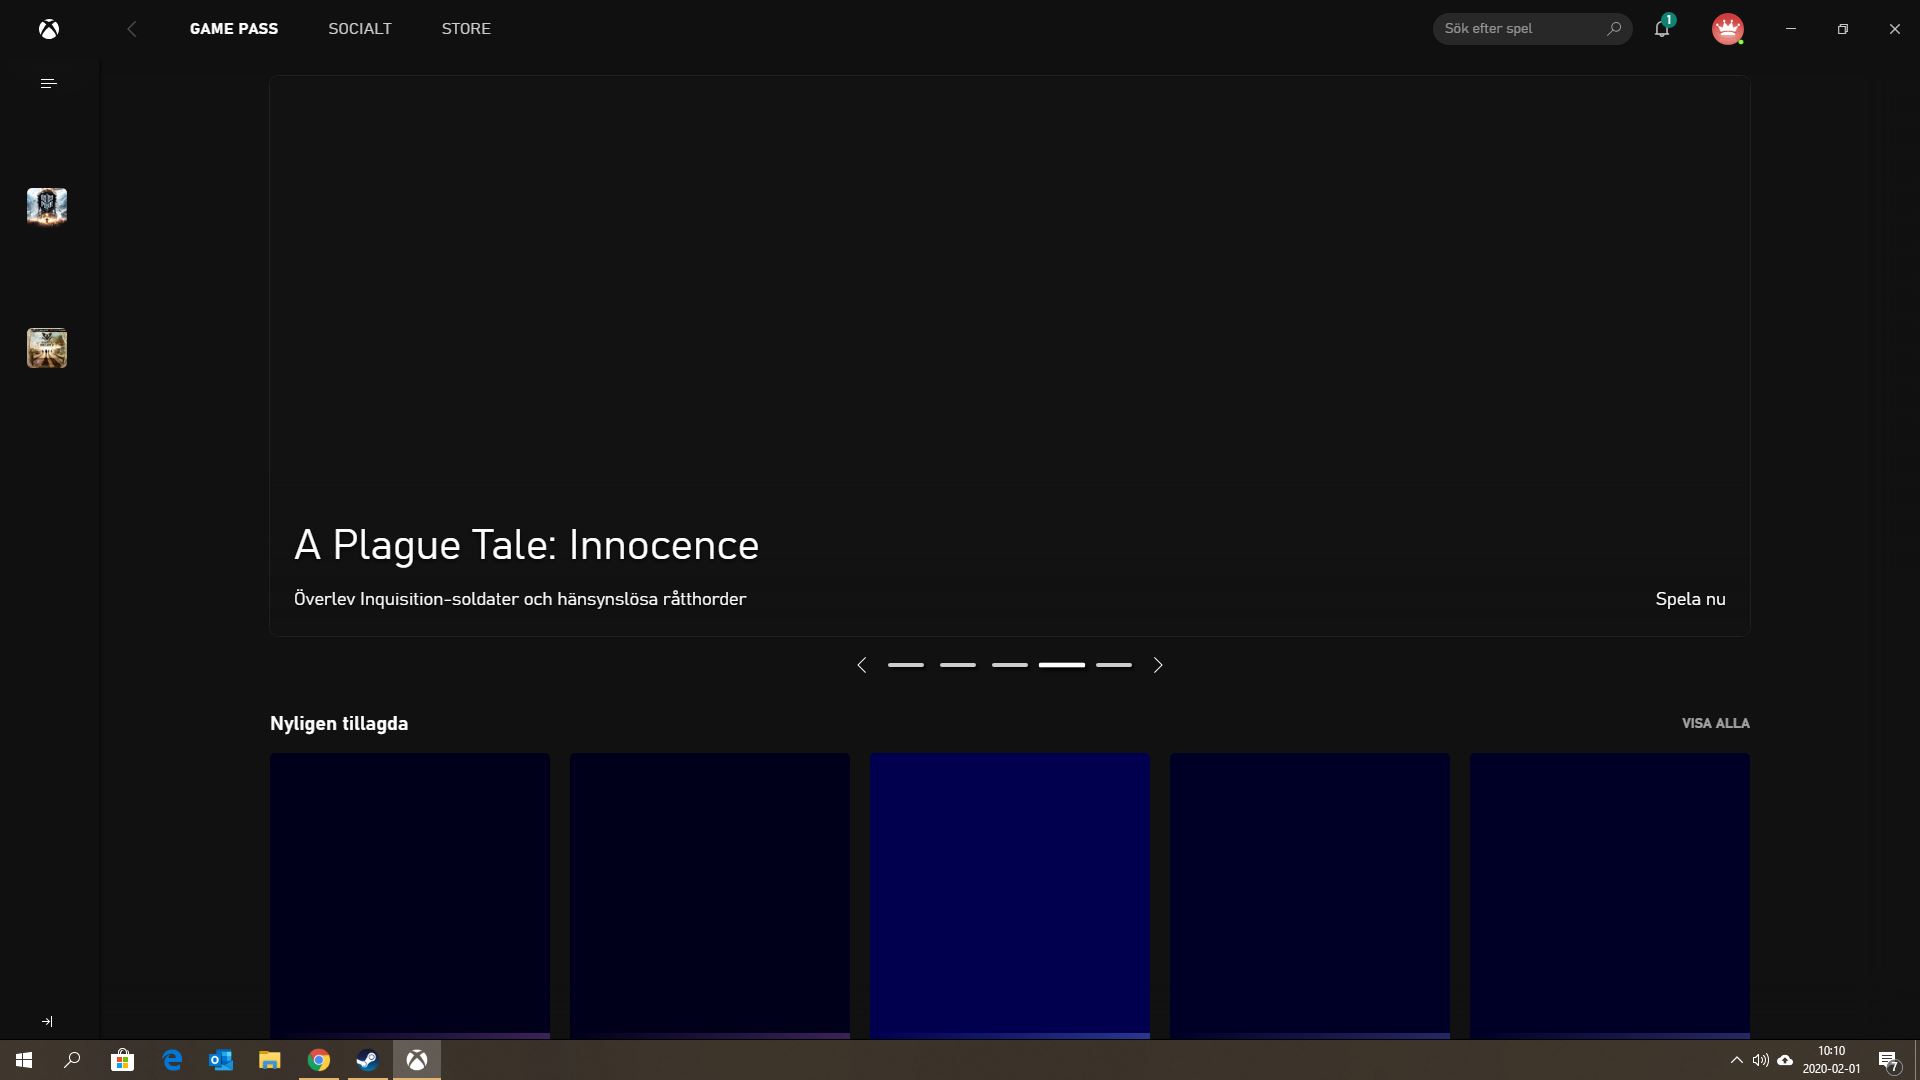The image size is (1920, 1080).
Task: Open the first installed game in sidebar
Action: pos(47,207)
